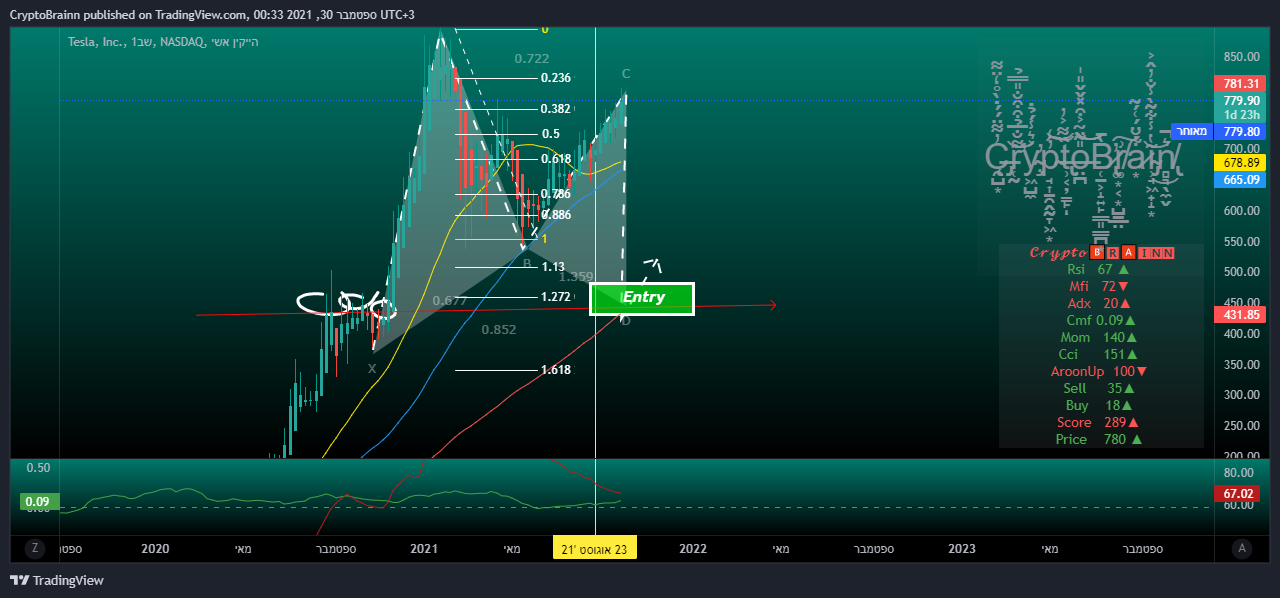
Task: Click the 250.00 price scale value
Action: pyautogui.click(x=1240, y=425)
